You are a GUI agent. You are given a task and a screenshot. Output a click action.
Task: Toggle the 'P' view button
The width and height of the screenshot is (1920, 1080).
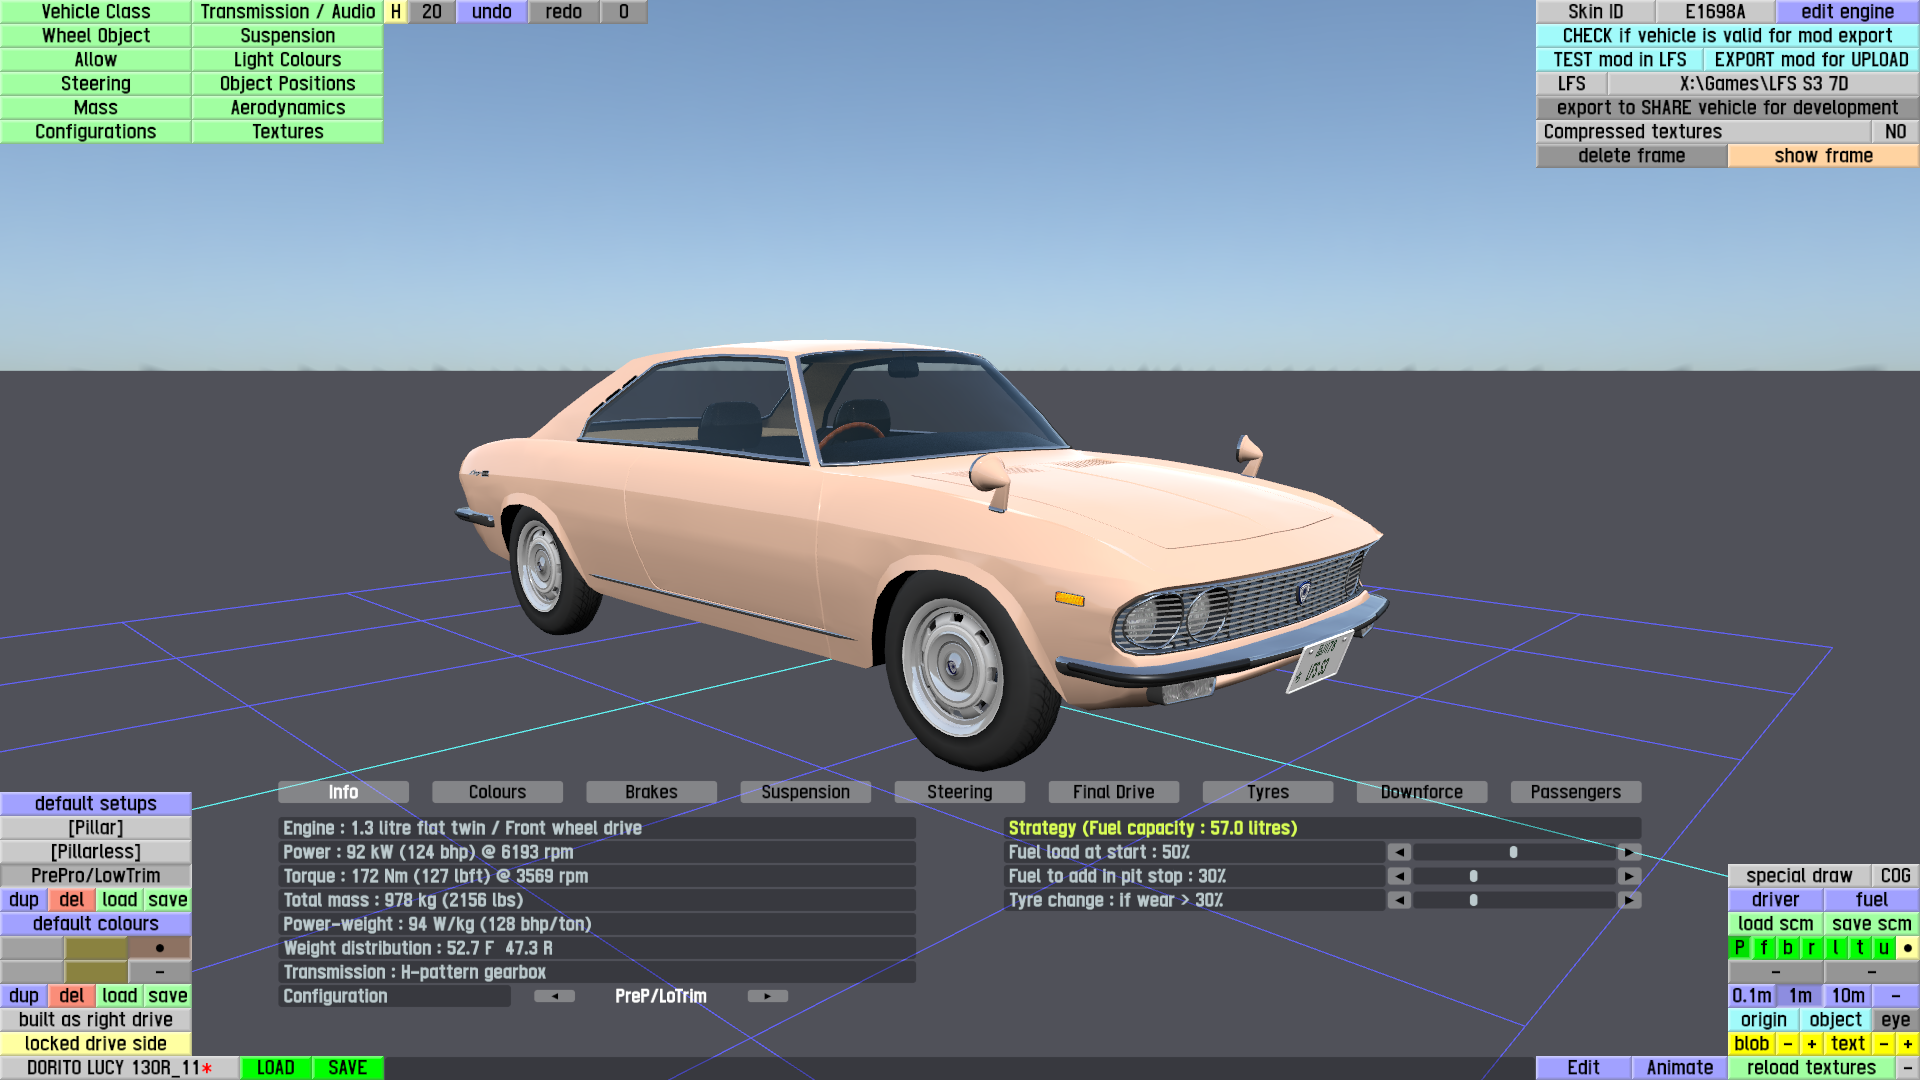point(1740,948)
